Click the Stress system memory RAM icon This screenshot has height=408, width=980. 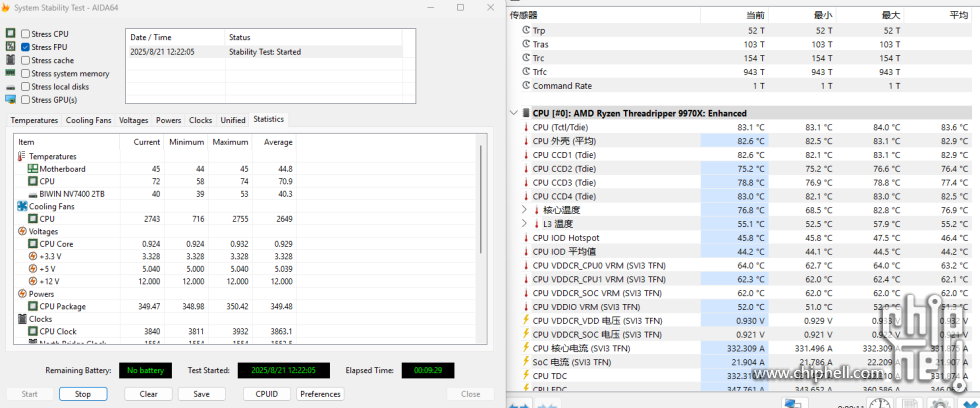click(11, 73)
